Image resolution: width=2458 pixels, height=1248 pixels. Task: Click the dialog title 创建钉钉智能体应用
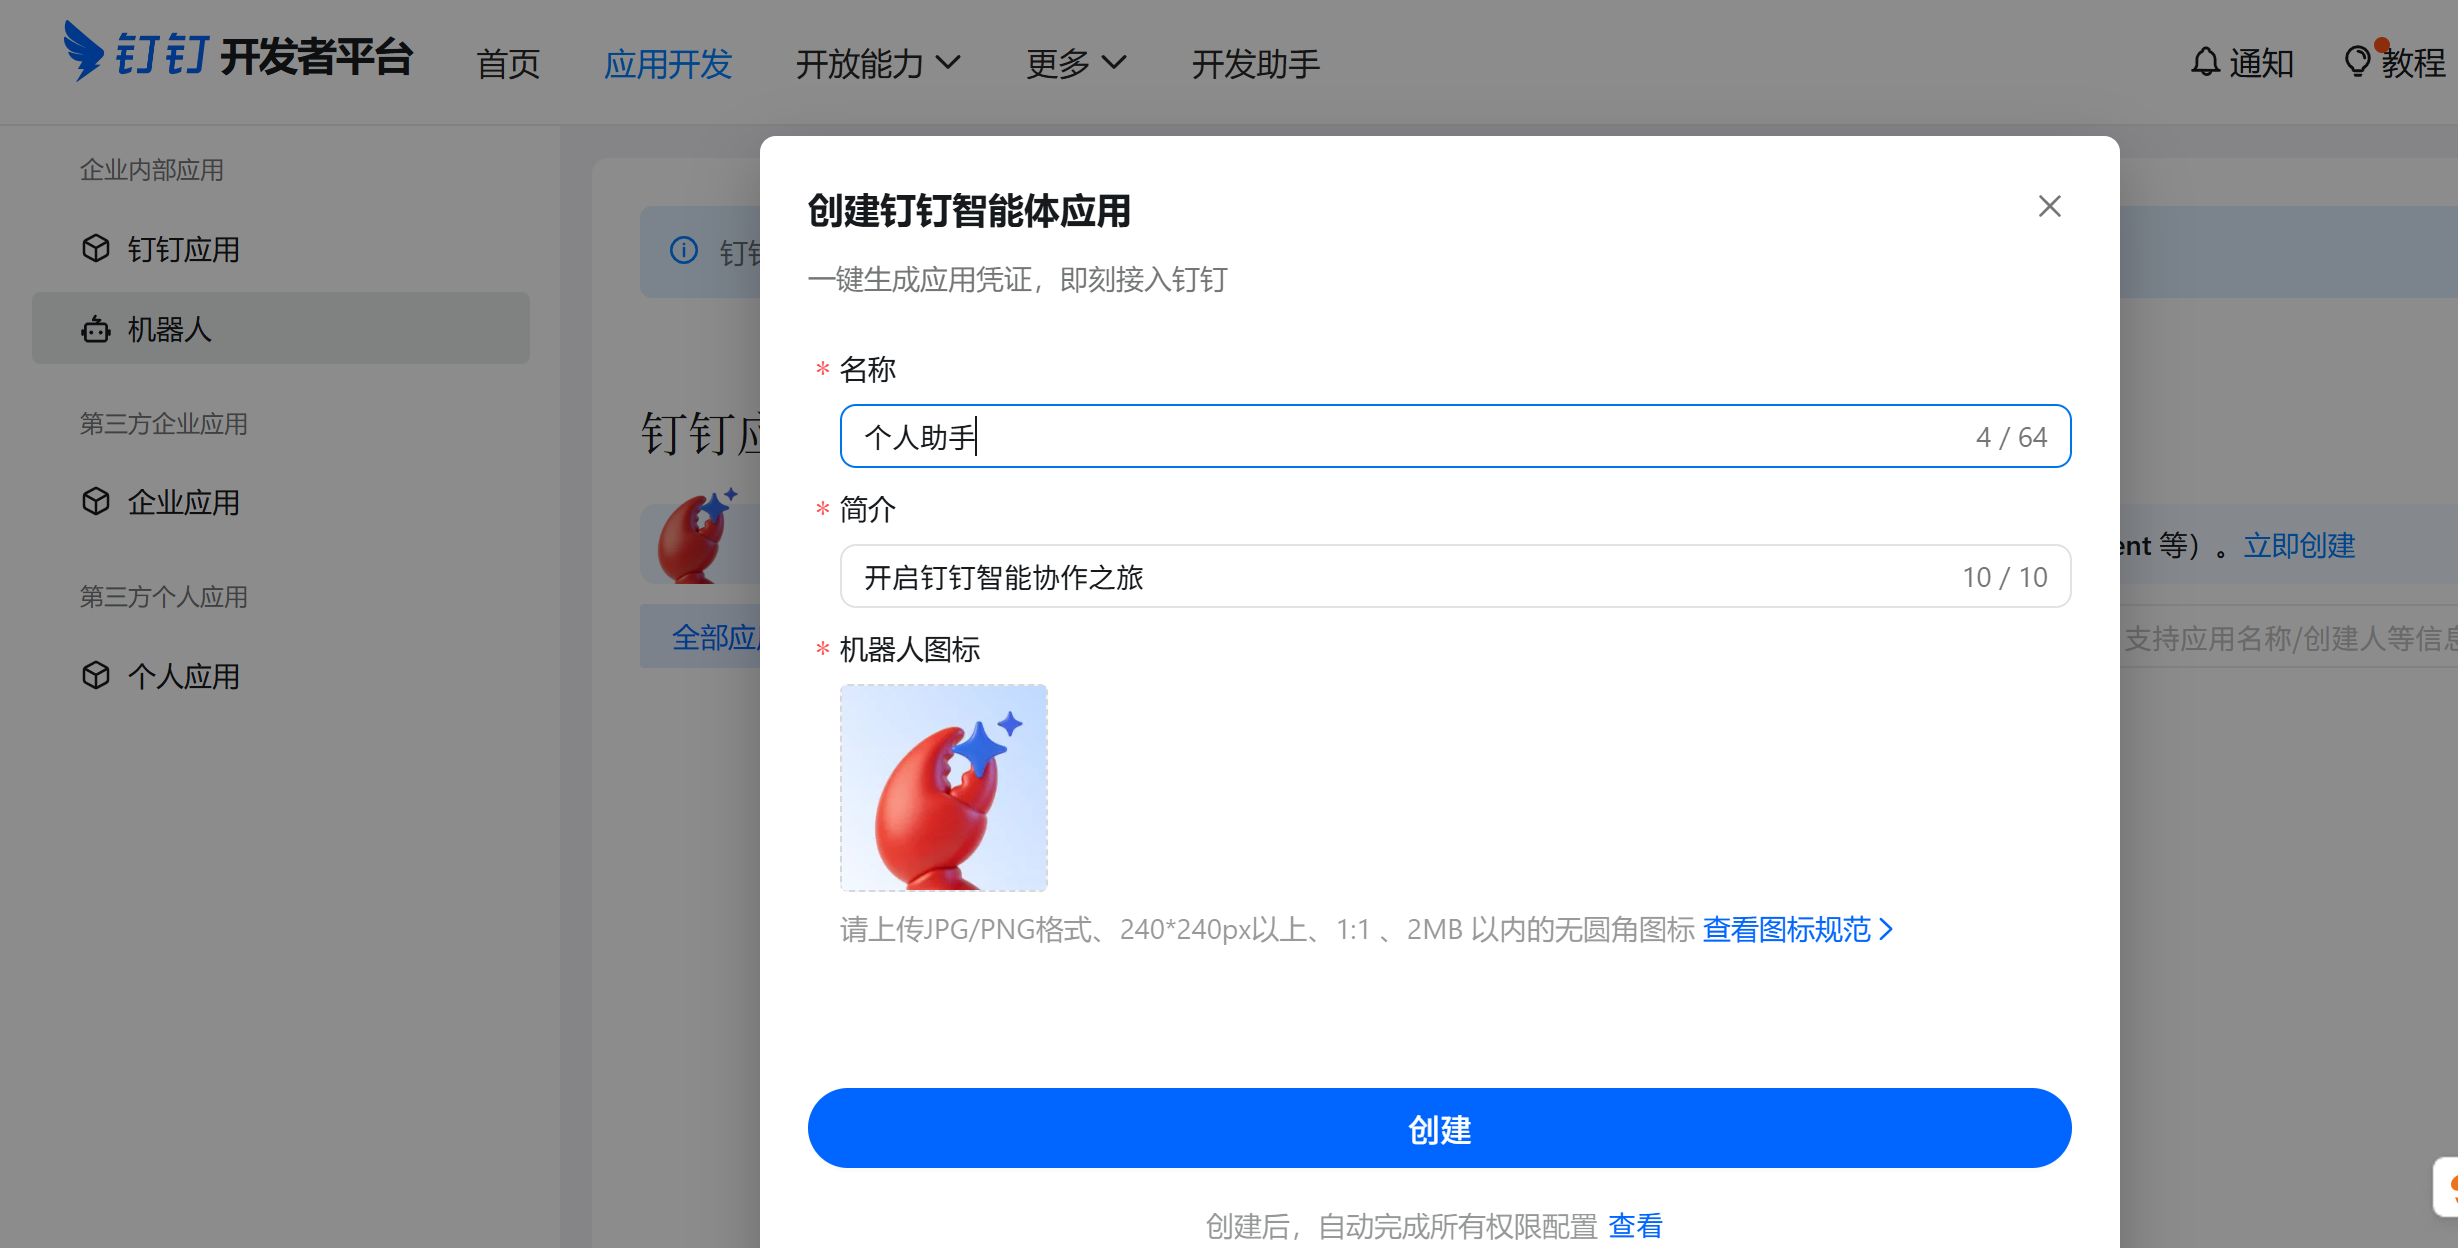pyautogui.click(x=969, y=211)
